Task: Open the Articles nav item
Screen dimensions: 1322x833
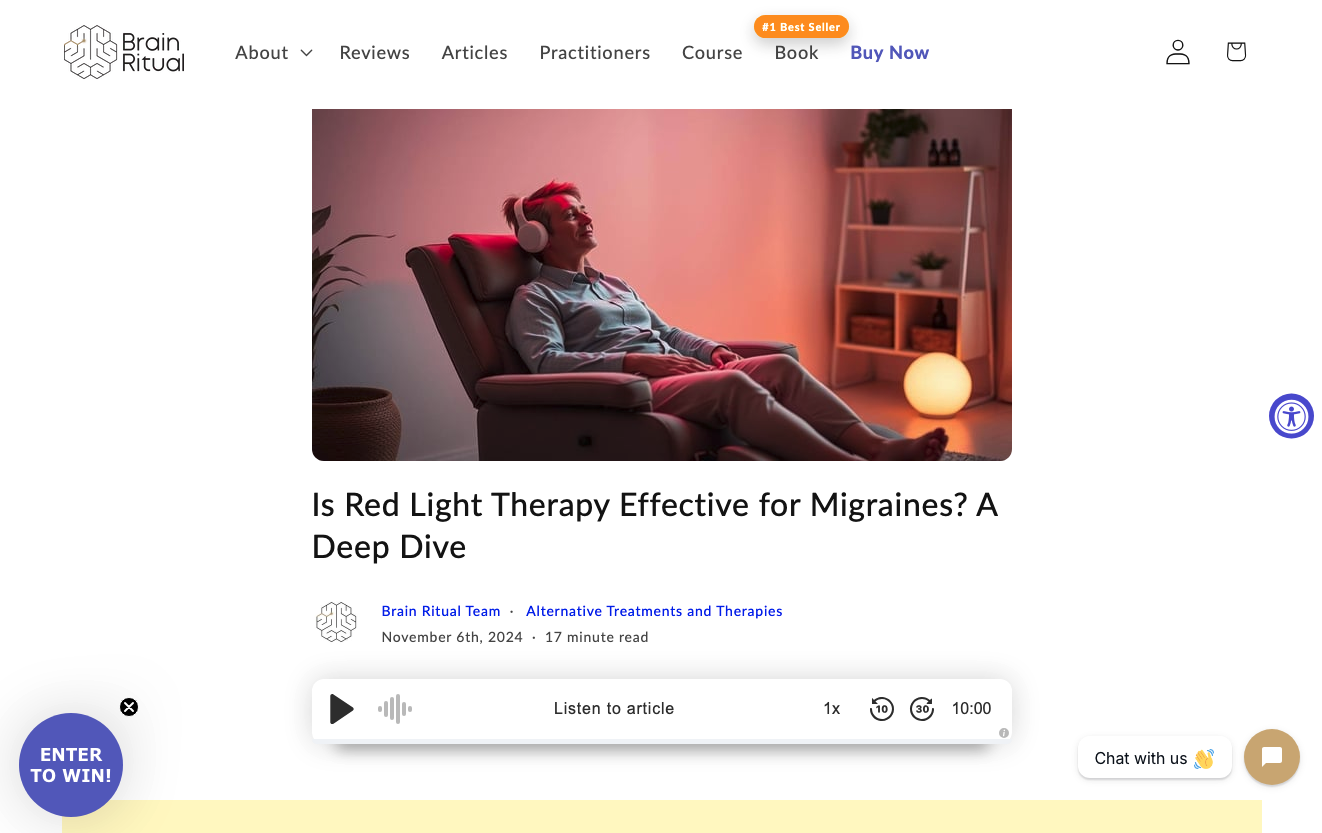Action: [475, 53]
